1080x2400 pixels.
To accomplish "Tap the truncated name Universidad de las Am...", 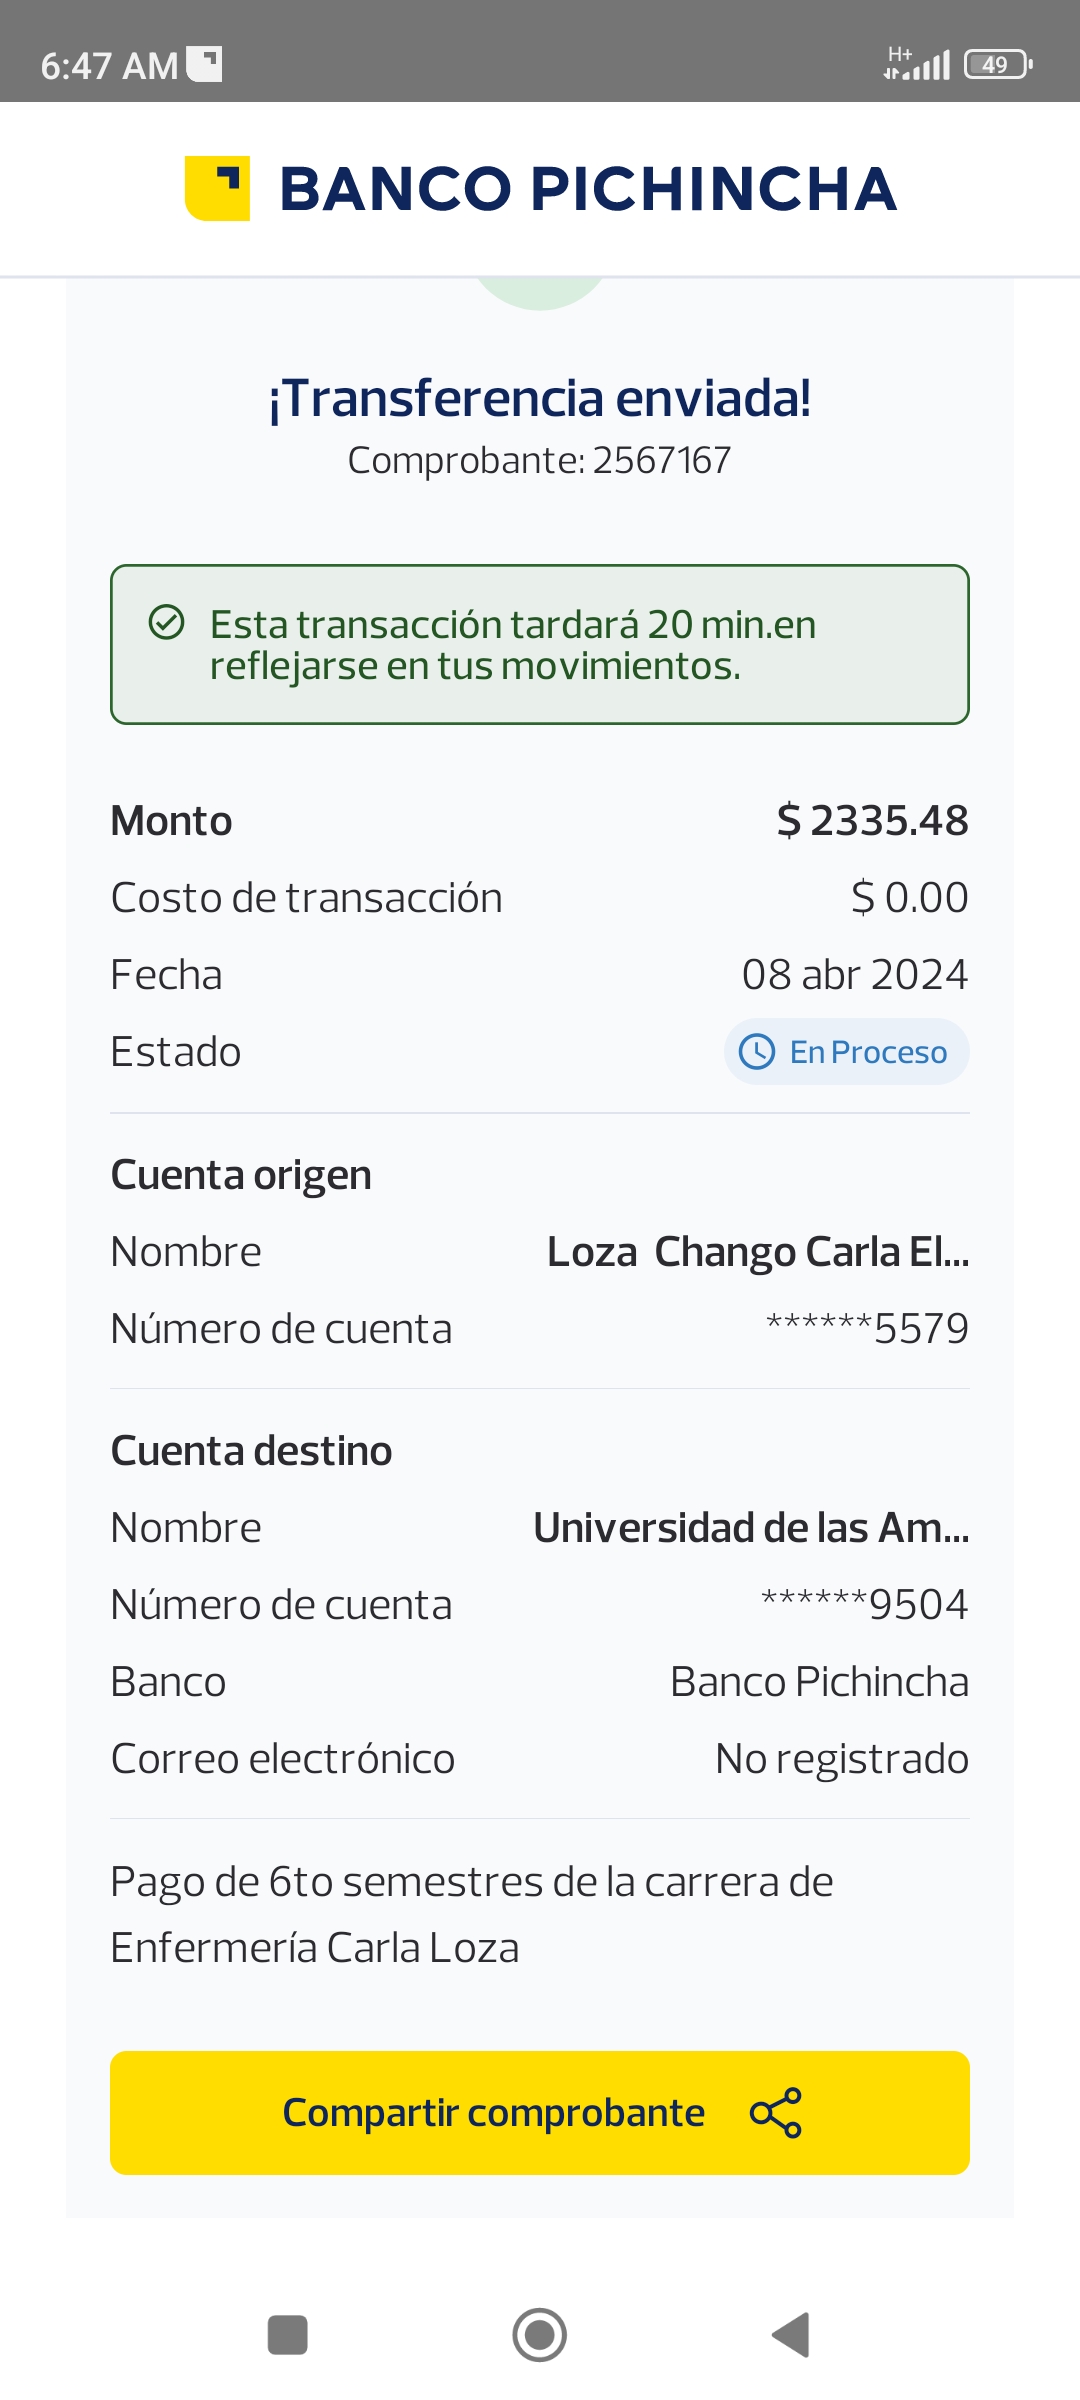I will pyautogui.click(x=750, y=1528).
